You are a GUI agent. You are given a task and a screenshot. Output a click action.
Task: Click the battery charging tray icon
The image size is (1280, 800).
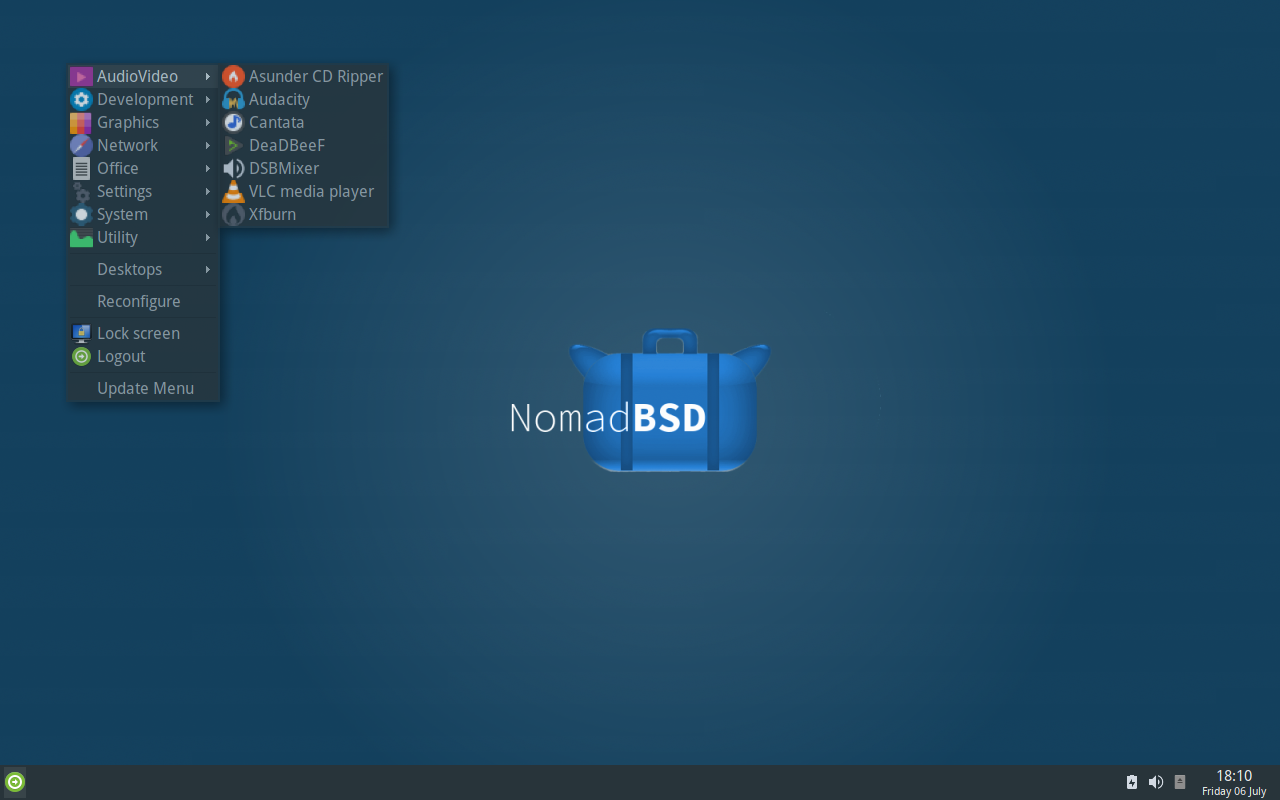[1132, 782]
